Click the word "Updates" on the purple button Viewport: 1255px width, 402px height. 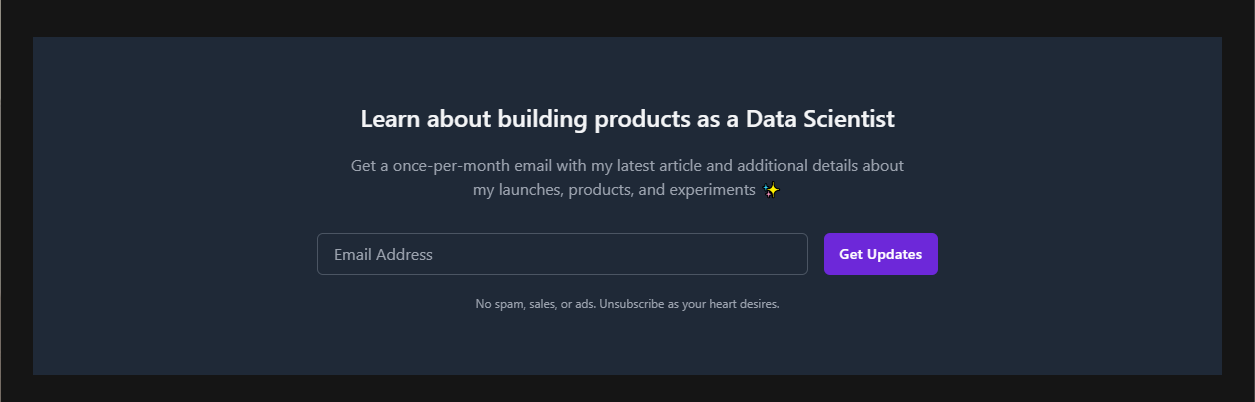click(894, 254)
